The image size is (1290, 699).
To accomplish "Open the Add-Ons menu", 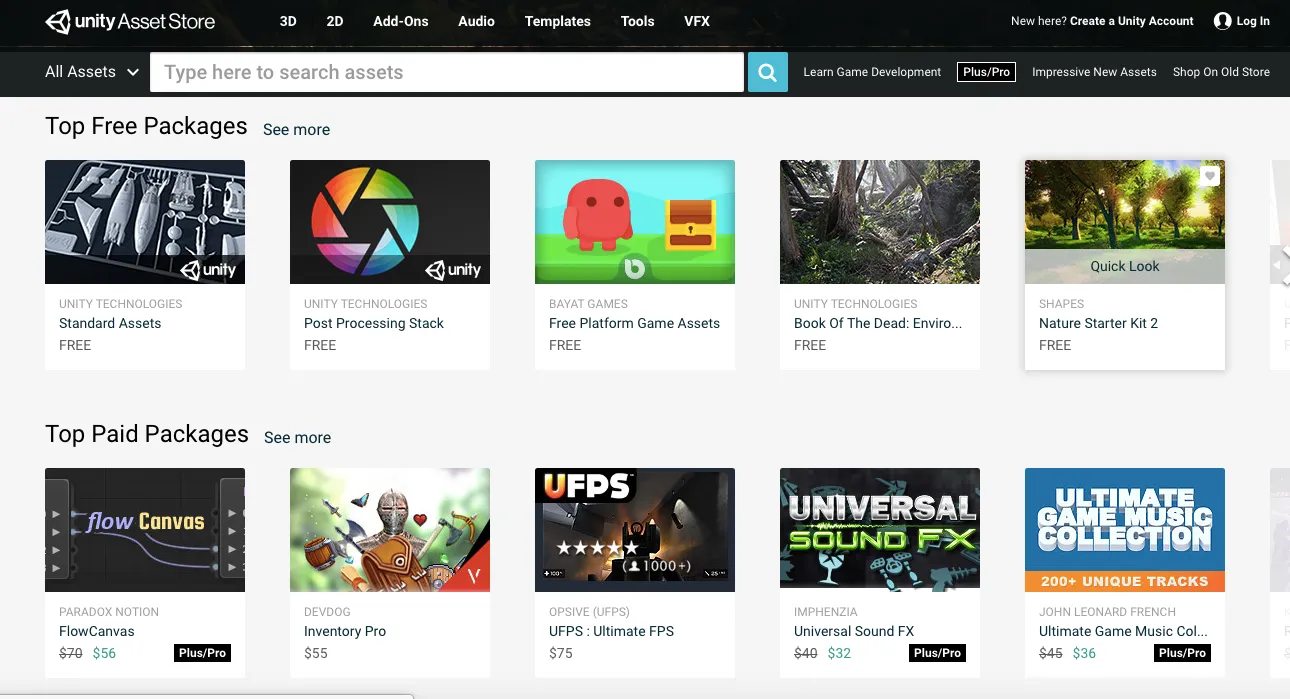I will (x=401, y=21).
